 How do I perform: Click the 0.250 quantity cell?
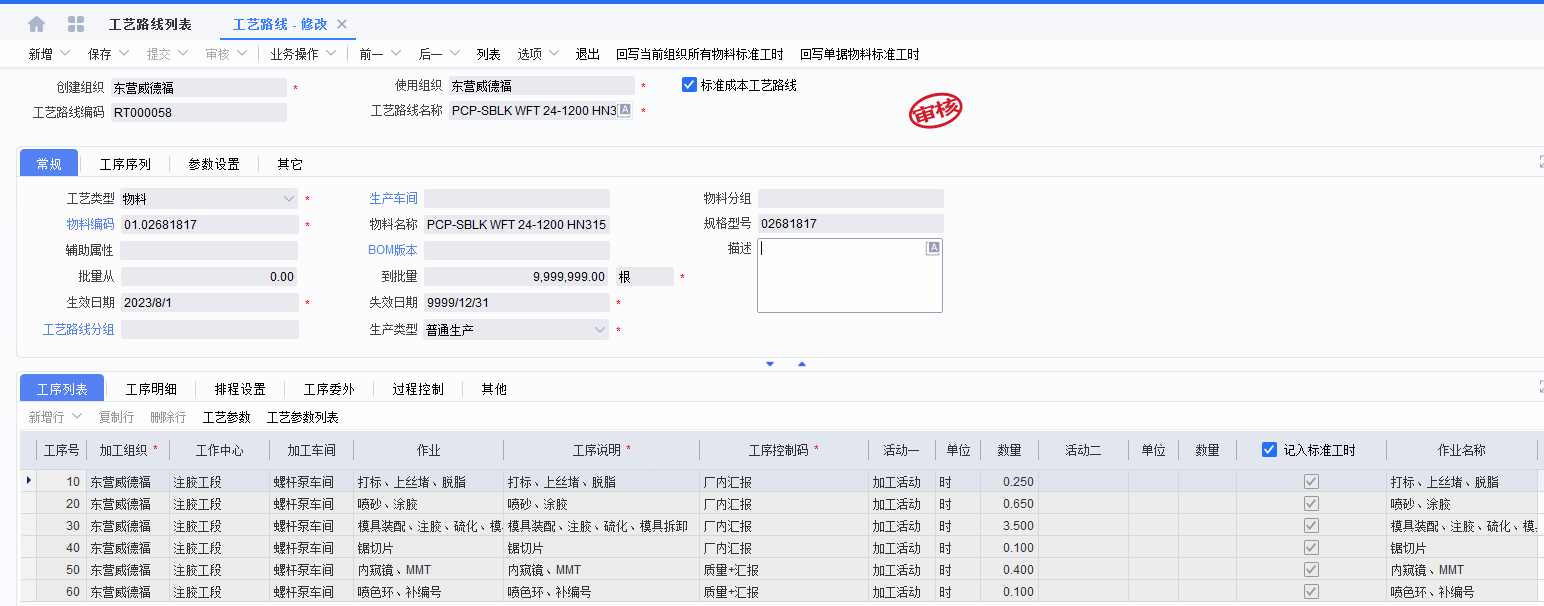(x=1009, y=482)
